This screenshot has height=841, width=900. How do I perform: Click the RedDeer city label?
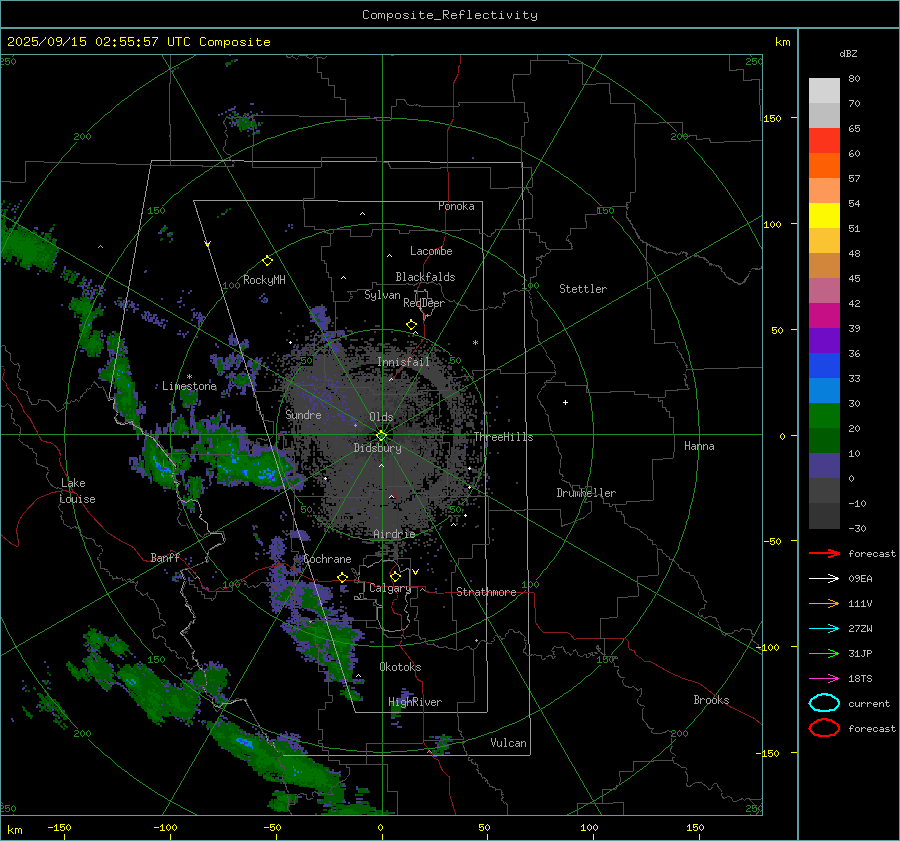click(424, 303)
